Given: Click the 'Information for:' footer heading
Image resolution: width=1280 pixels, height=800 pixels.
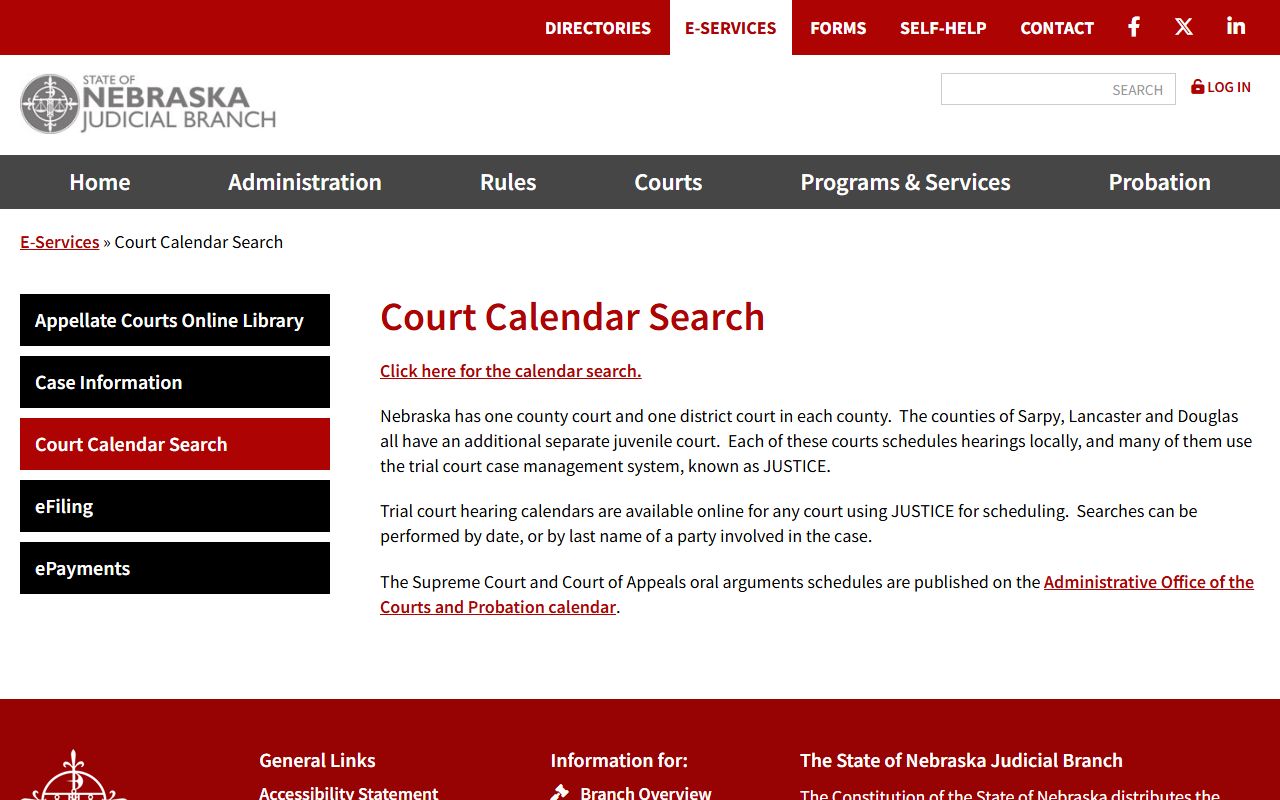Looking at the screenshot, I should click(619, 760).
